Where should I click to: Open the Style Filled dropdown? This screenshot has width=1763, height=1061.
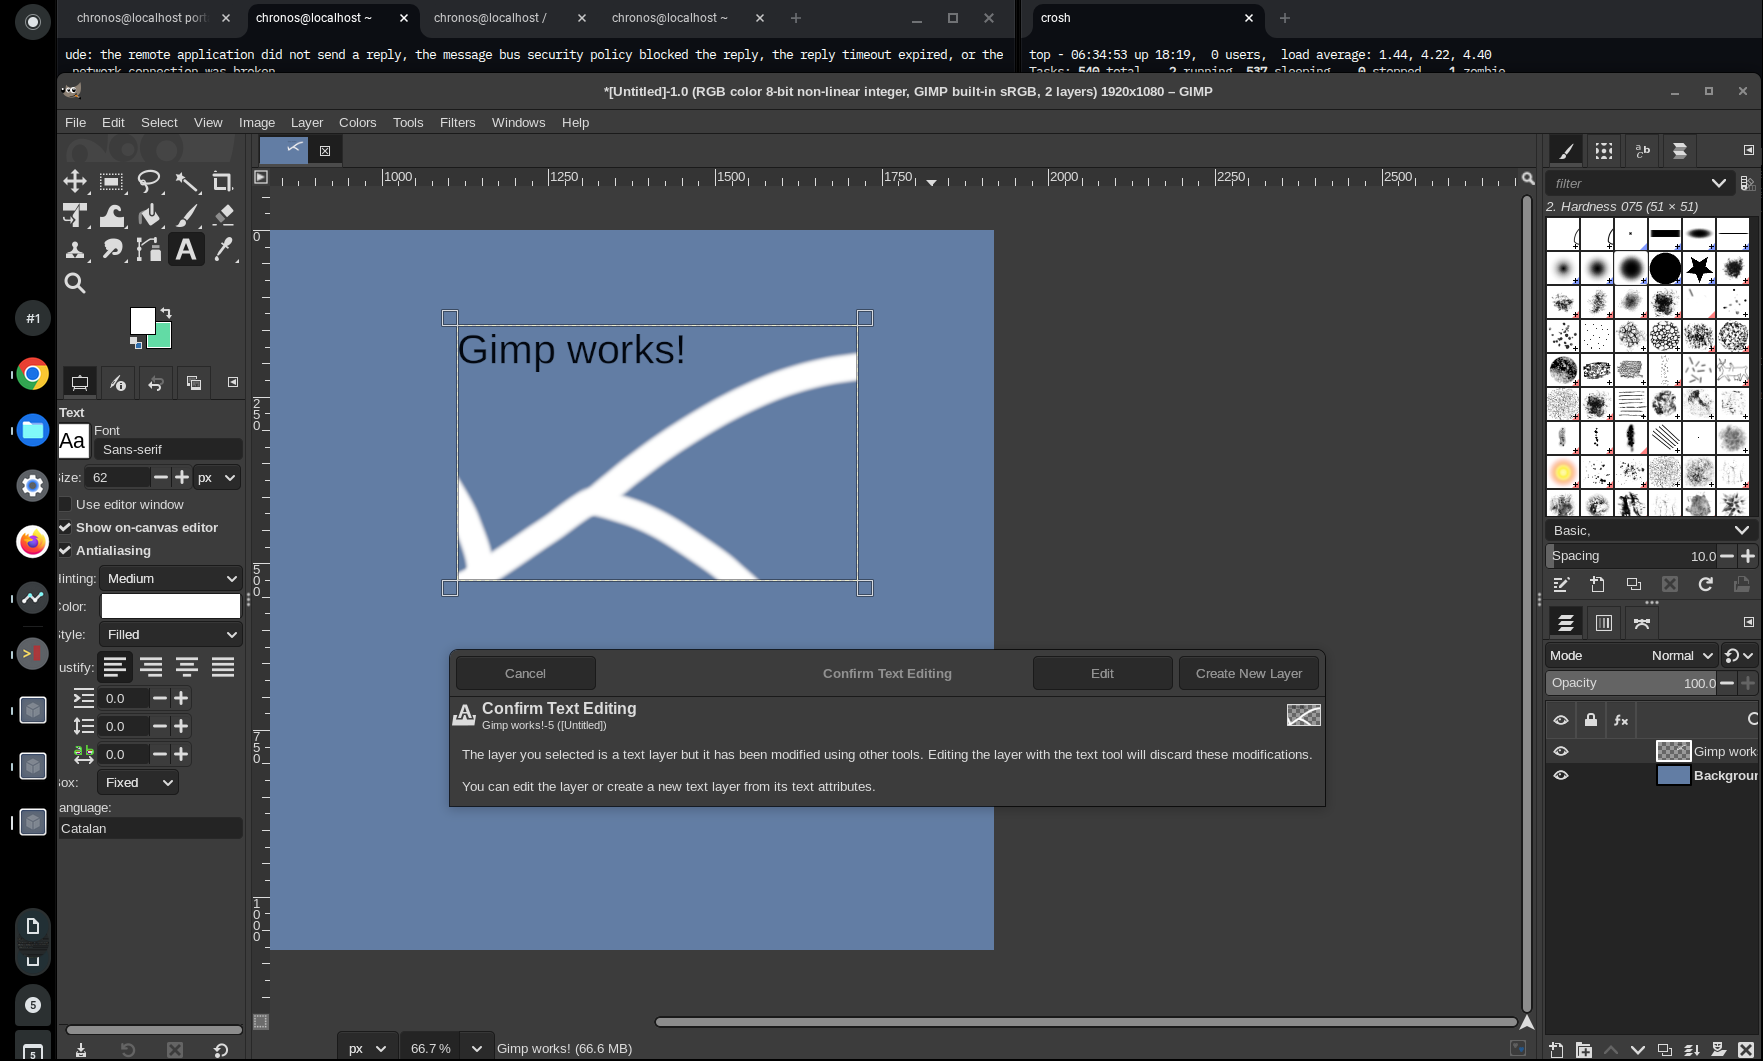click(171, 635)
